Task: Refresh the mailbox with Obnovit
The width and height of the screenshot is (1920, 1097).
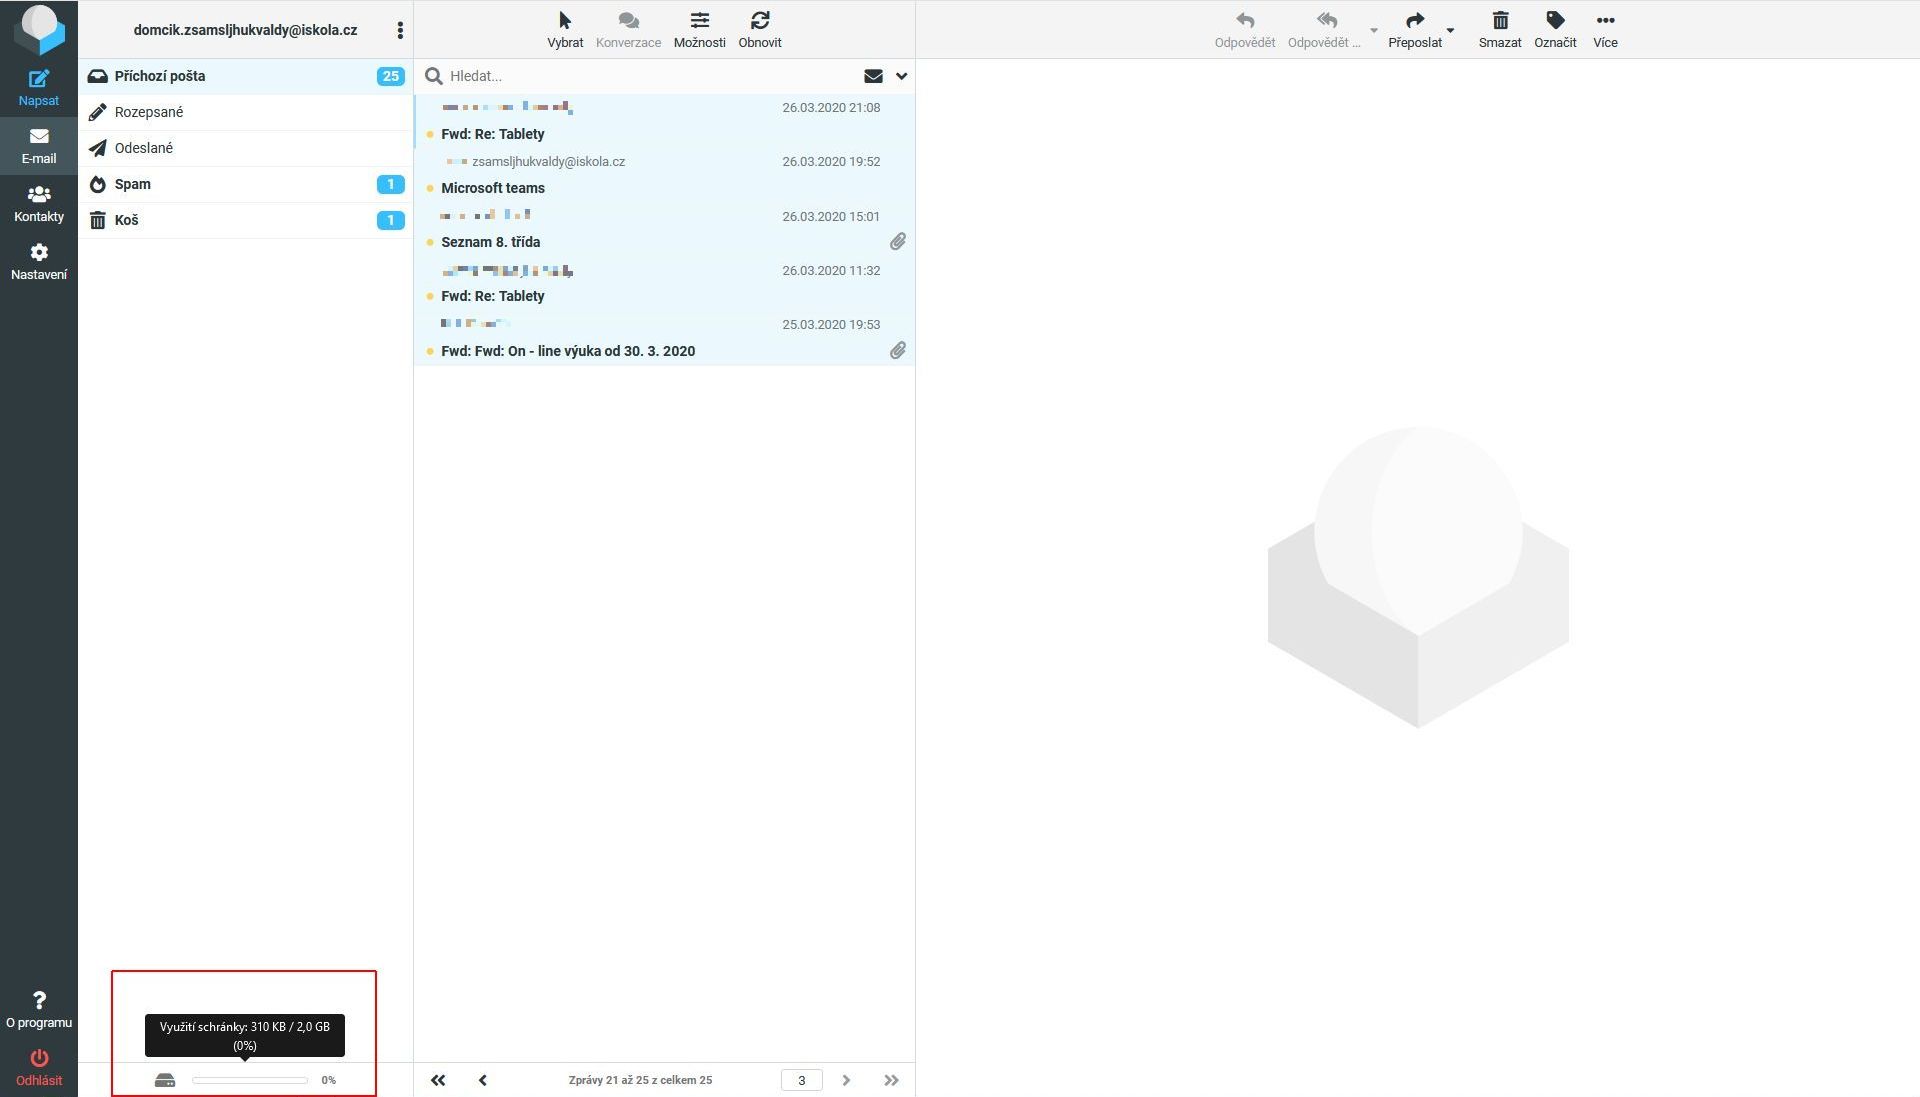Action: pyautogui.click(x=760, y=30)
